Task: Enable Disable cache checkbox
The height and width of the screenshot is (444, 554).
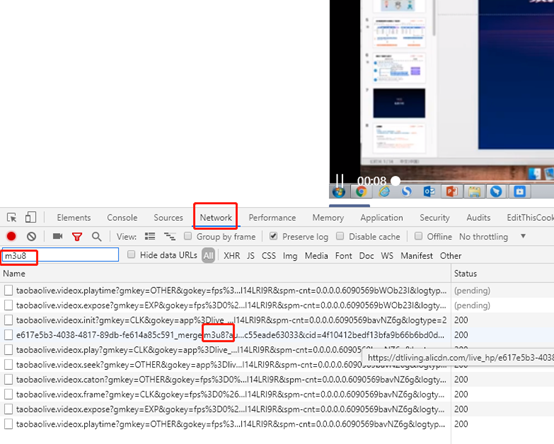Action: [340, 236]
